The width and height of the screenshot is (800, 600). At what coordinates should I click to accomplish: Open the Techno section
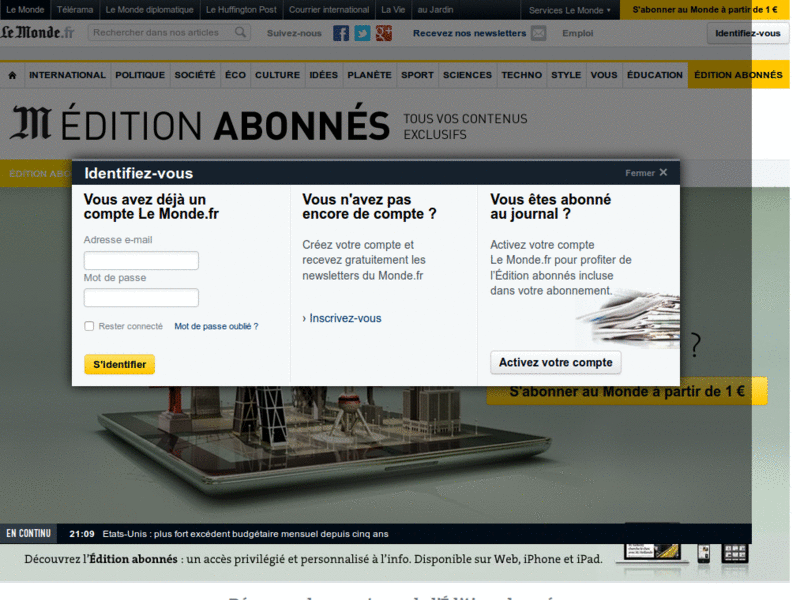coord(521,75)
